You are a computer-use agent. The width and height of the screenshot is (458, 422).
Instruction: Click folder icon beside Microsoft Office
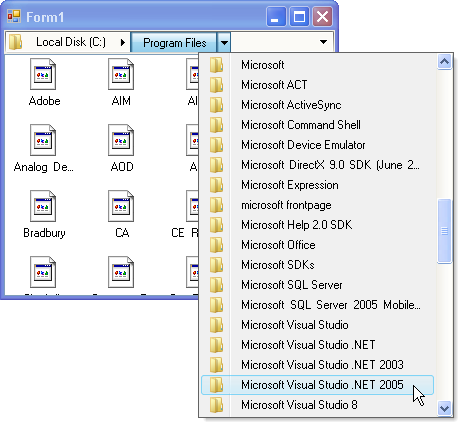tap(217, 245)
